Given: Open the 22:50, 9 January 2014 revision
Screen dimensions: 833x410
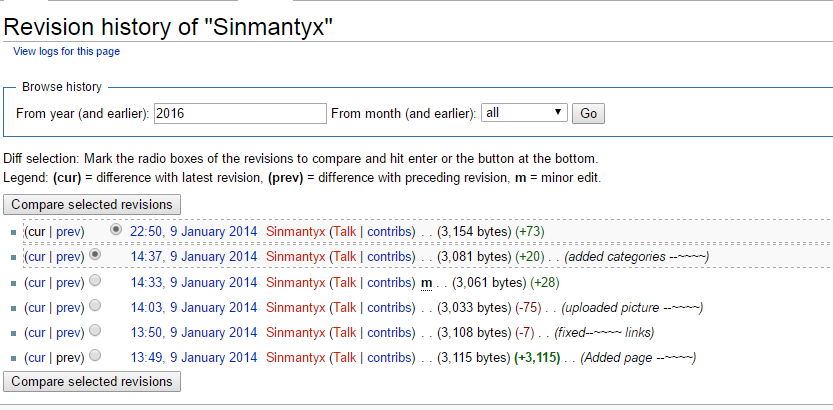Looking at the screenshot, I should [193, 232].
